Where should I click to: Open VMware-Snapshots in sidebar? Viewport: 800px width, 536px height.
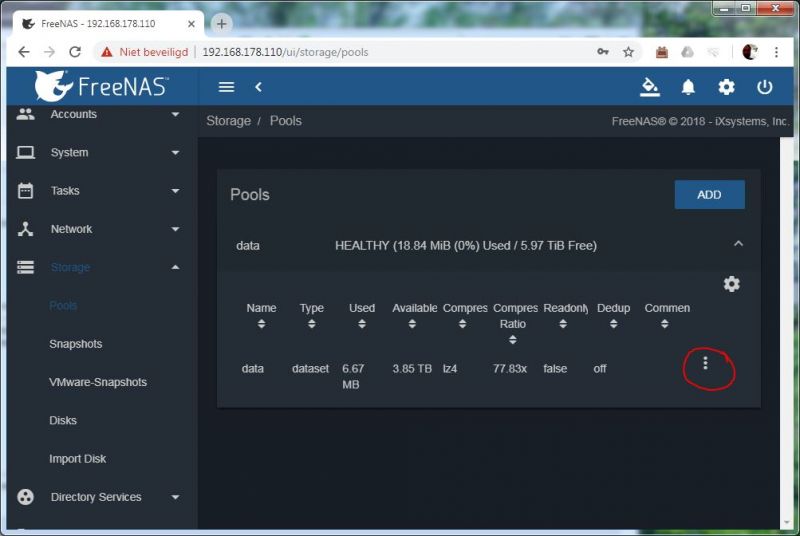pos(98,382)
